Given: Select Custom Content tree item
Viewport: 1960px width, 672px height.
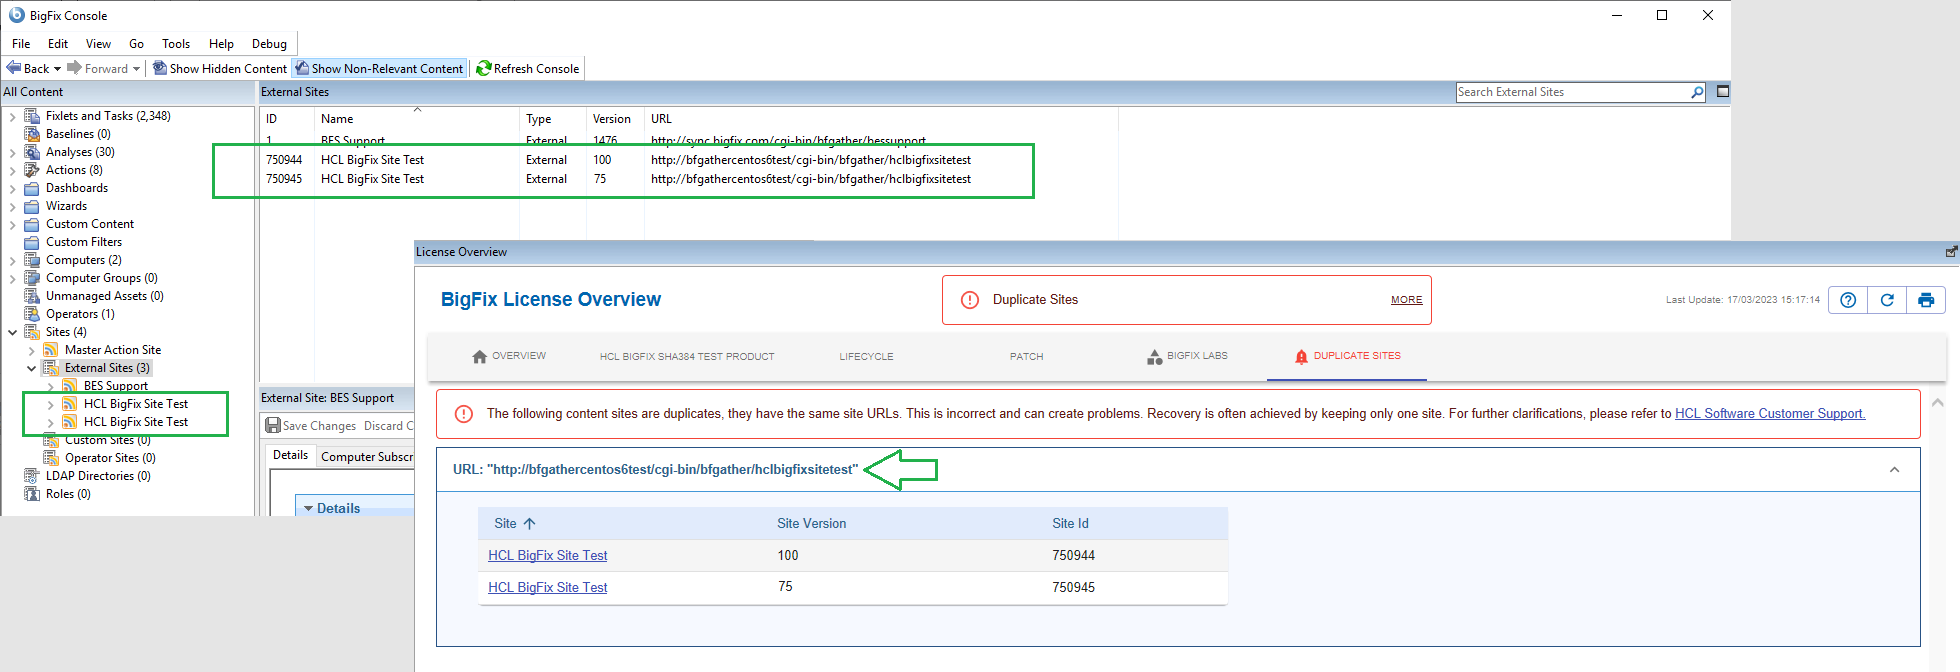Looking at the screenshot, I should (x=90, y=224).
